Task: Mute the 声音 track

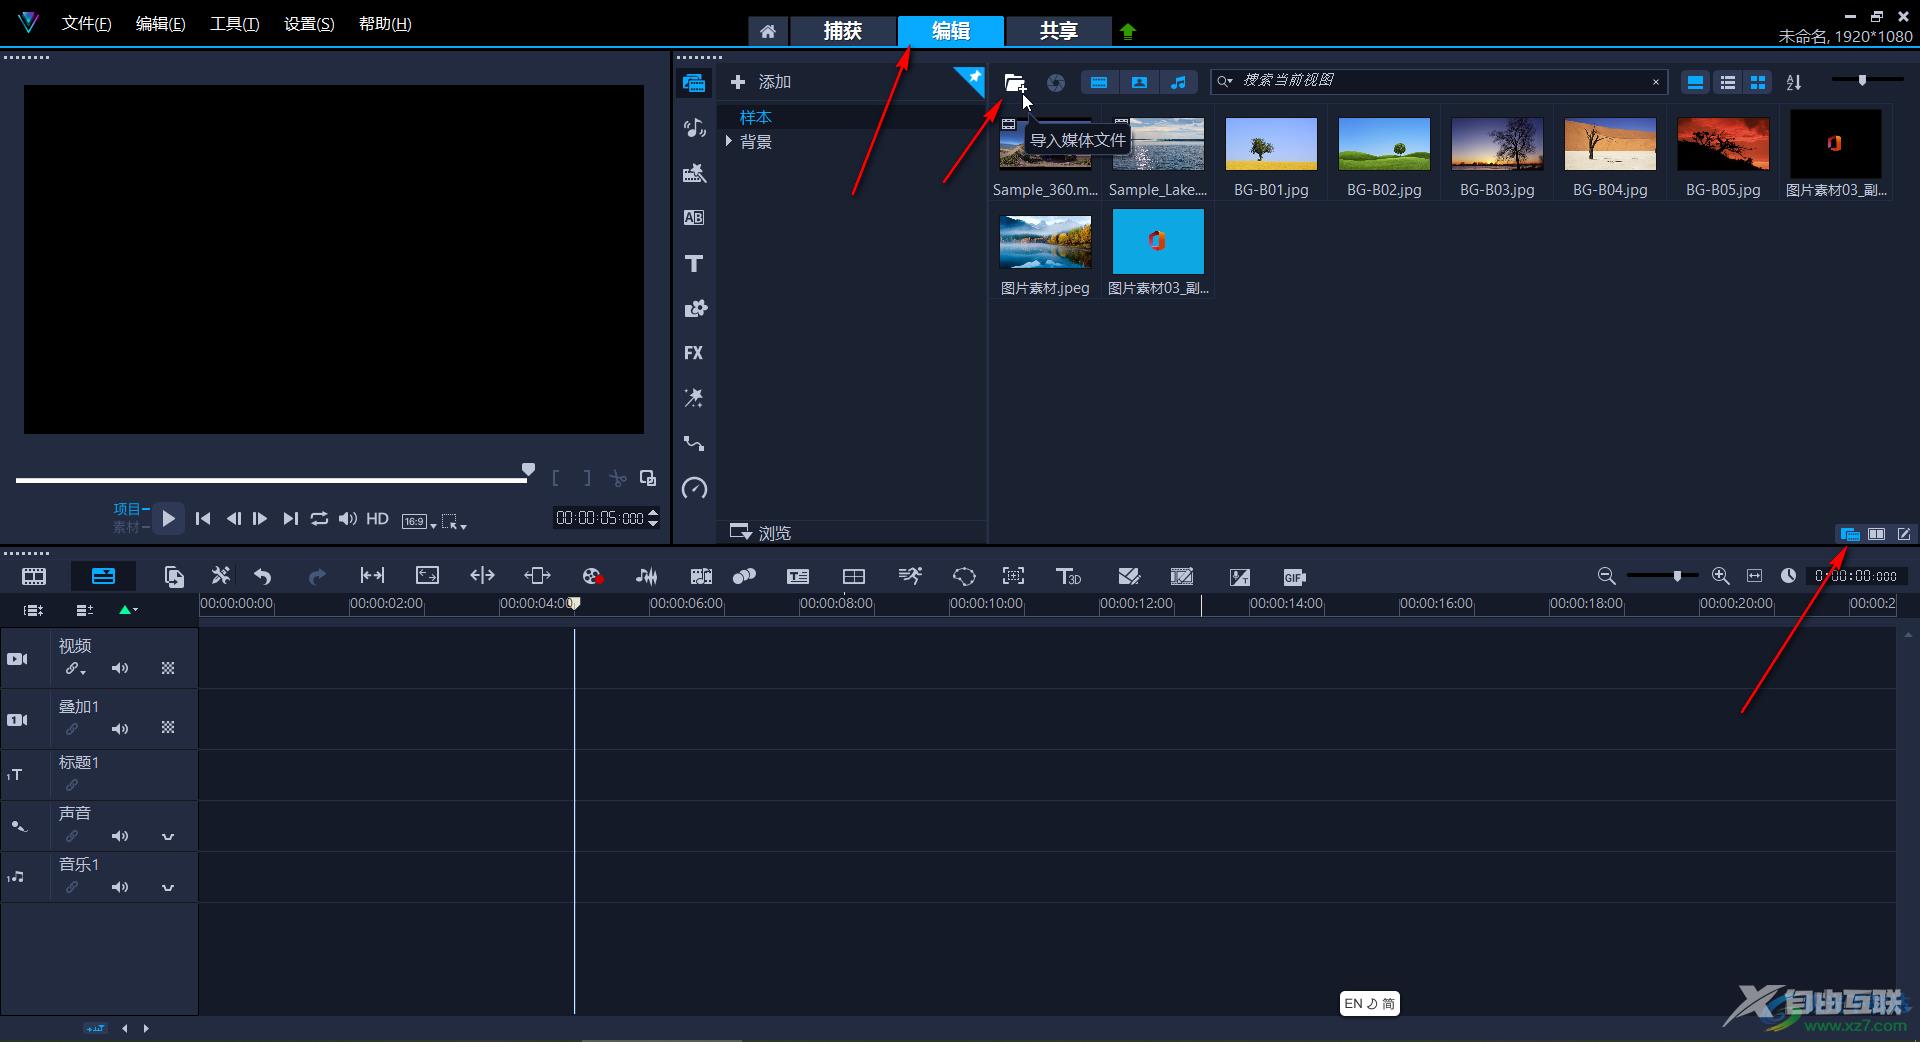Action: tap(120, 836)
